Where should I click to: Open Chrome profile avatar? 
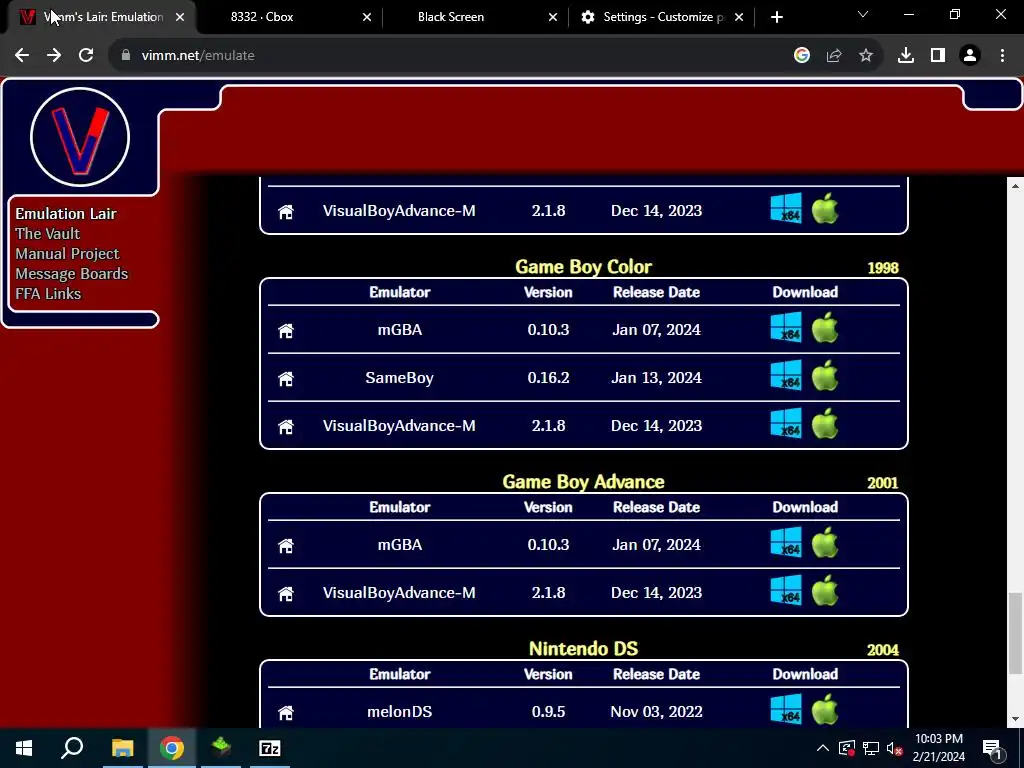click(x=970, y=56)
